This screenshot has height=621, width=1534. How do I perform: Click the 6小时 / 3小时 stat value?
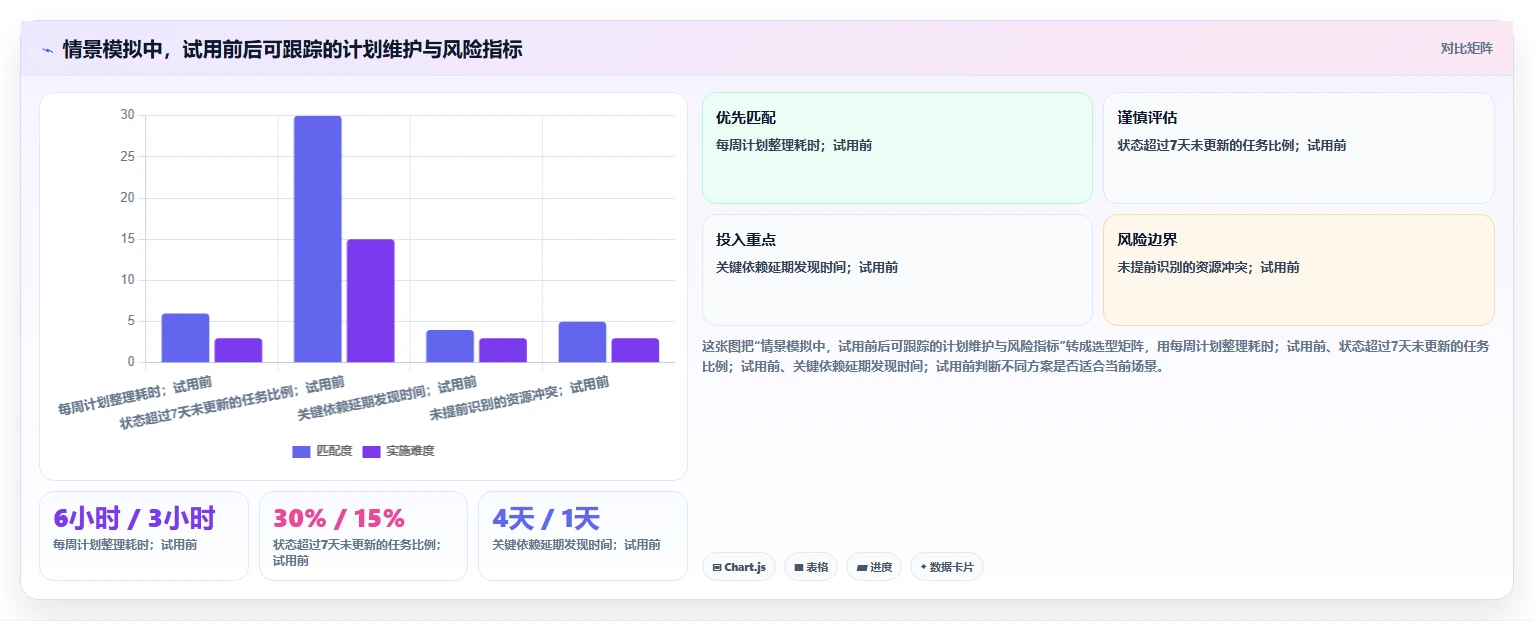tap(134, 518)
